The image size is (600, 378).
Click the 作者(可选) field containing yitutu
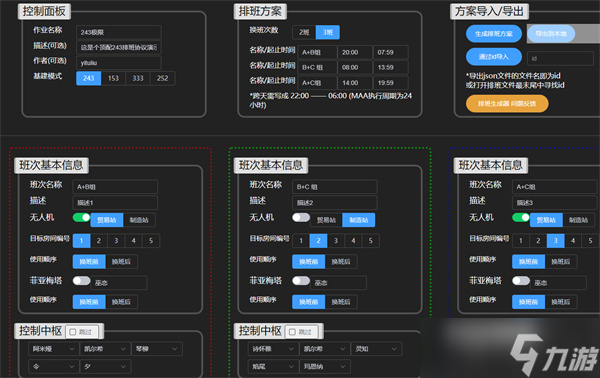coord(119,63)
